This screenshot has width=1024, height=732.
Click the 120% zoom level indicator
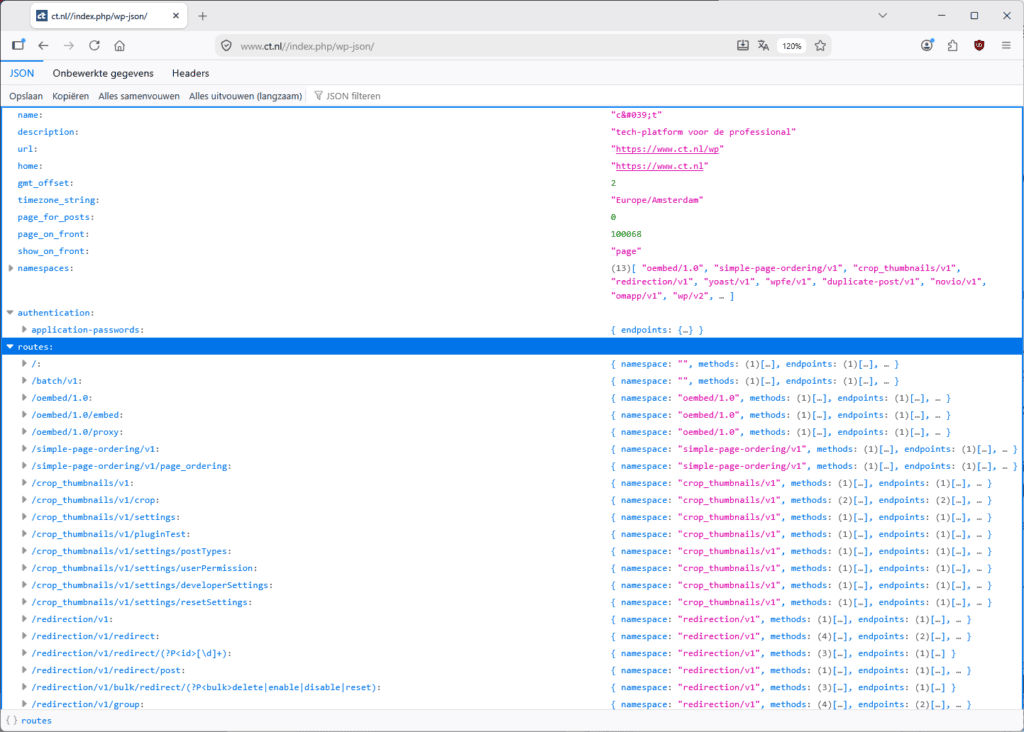pos(792,46)
